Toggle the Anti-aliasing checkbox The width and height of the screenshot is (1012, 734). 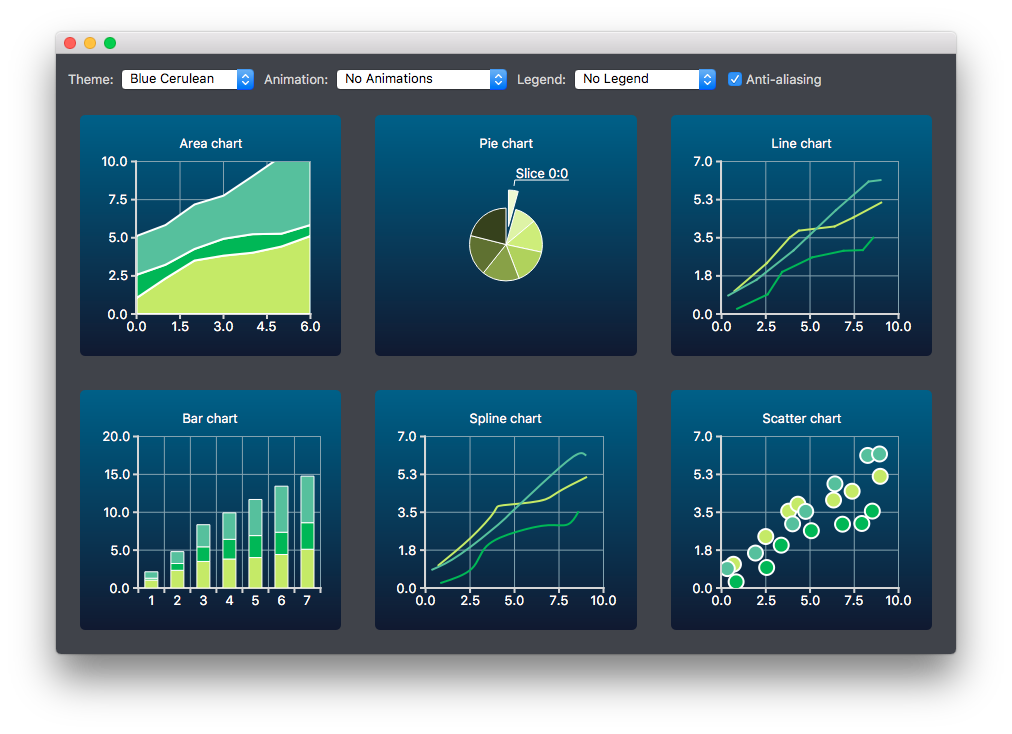pyautogui.click(x=735, y=79)
